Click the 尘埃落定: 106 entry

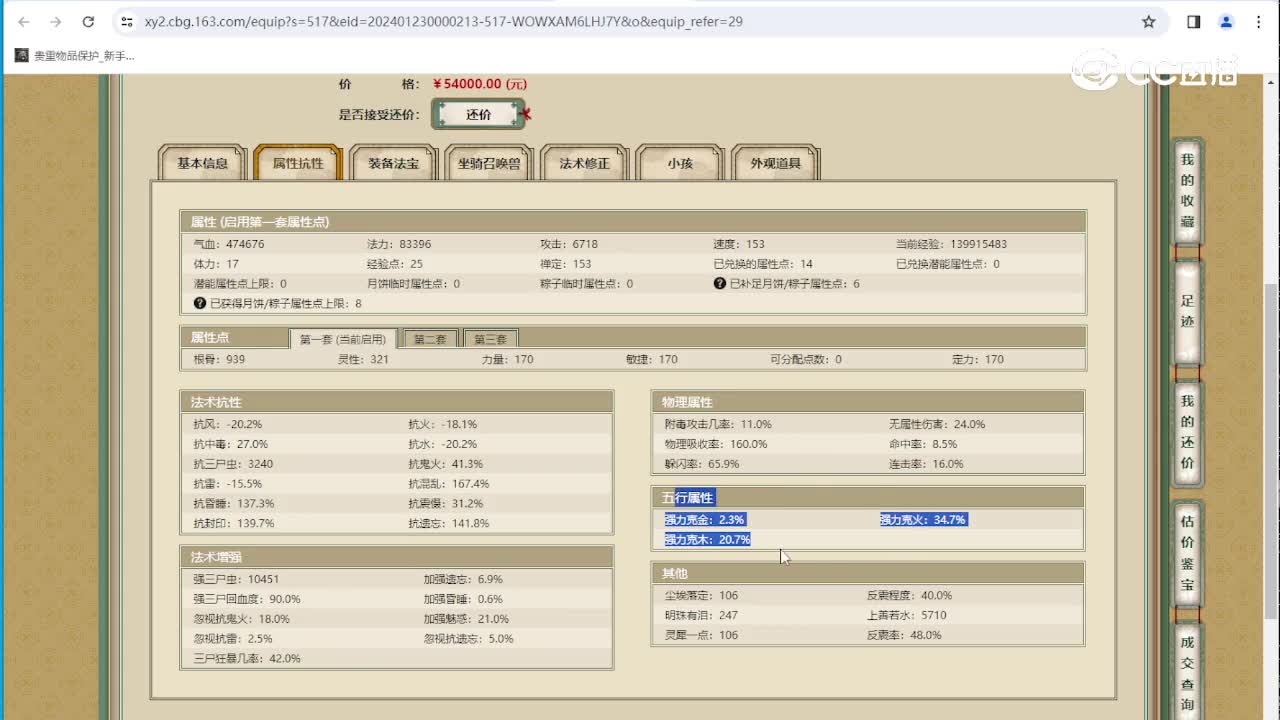tap(700, 595)
